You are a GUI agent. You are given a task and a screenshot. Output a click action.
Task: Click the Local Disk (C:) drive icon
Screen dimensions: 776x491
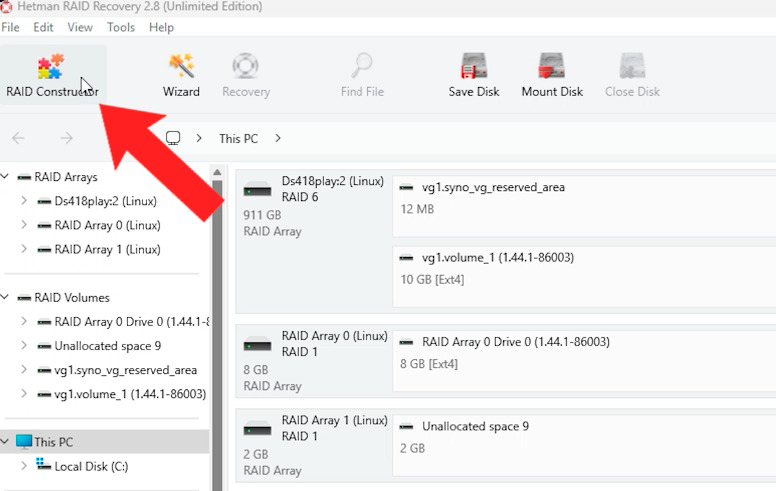(x=44, y=465)
